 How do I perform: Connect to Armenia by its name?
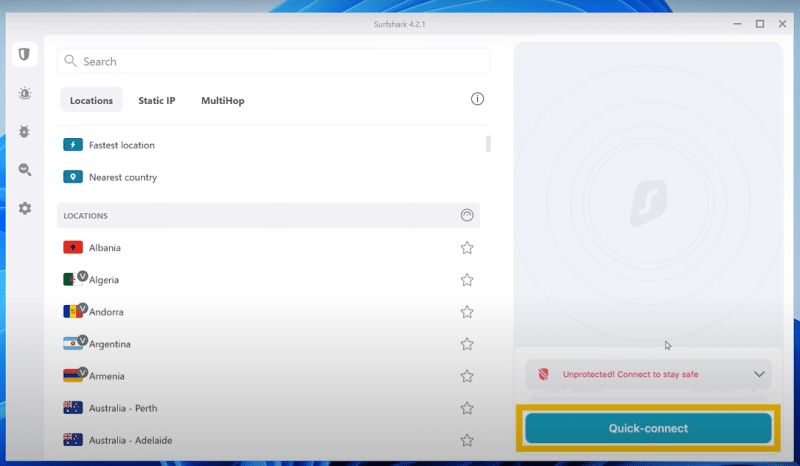107,376
